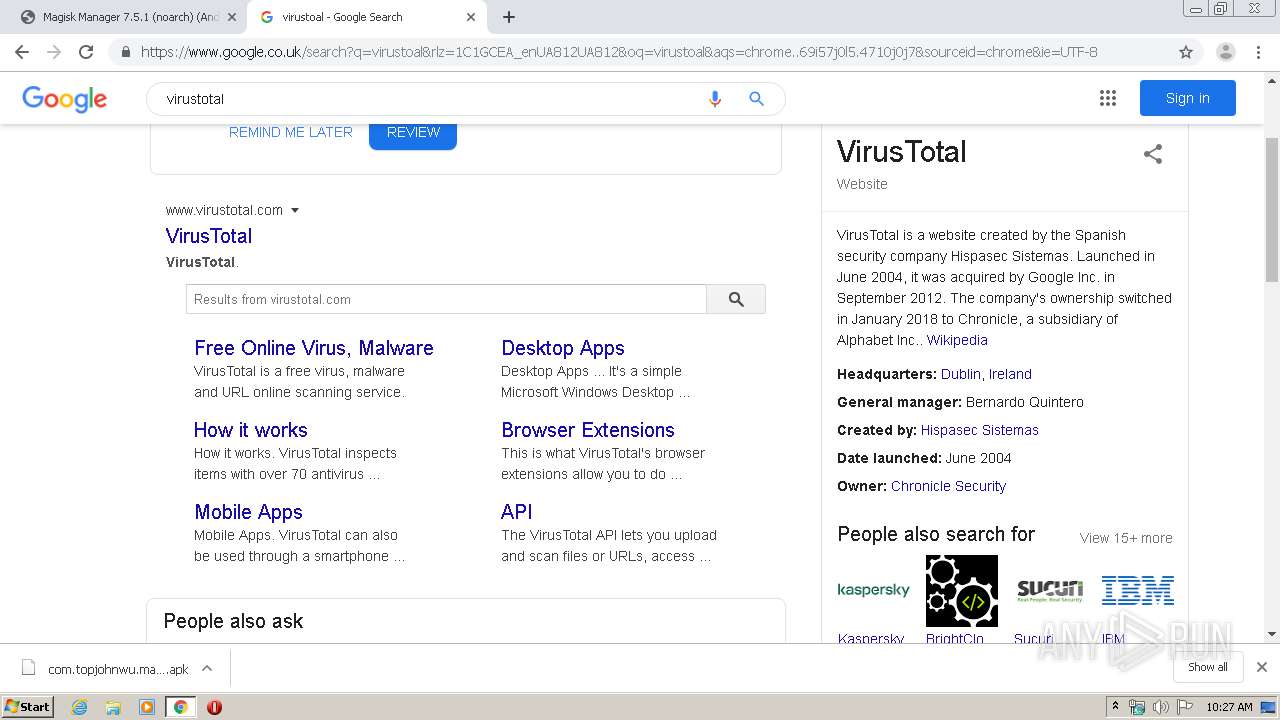Click the Sign in button
Screen dimensions: 1280x720
click(1187, 98)
